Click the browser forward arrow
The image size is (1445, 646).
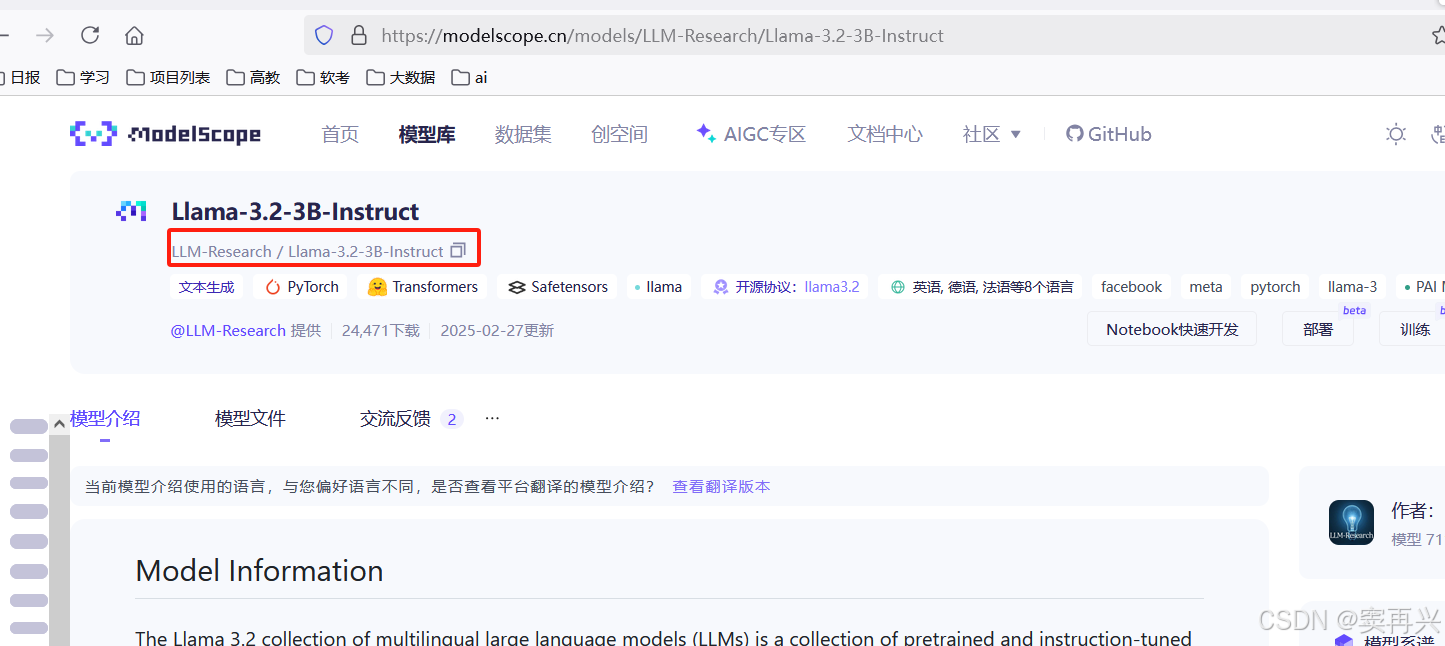45,36
